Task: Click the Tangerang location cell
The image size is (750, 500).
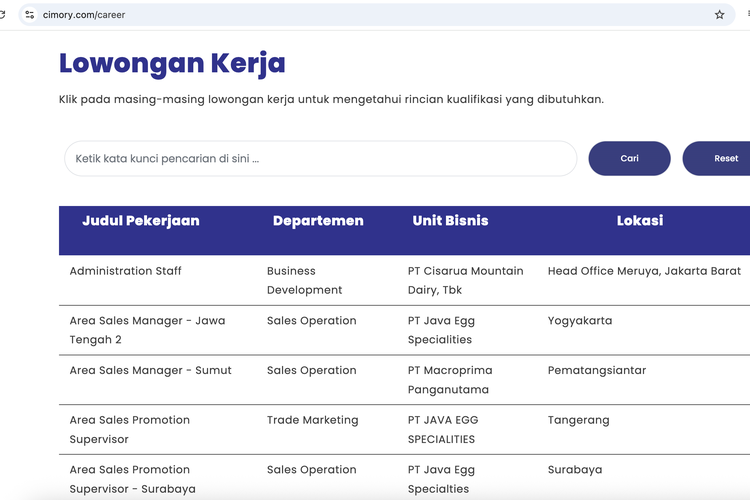Action: pyautogui.click(x=578, y=420)
